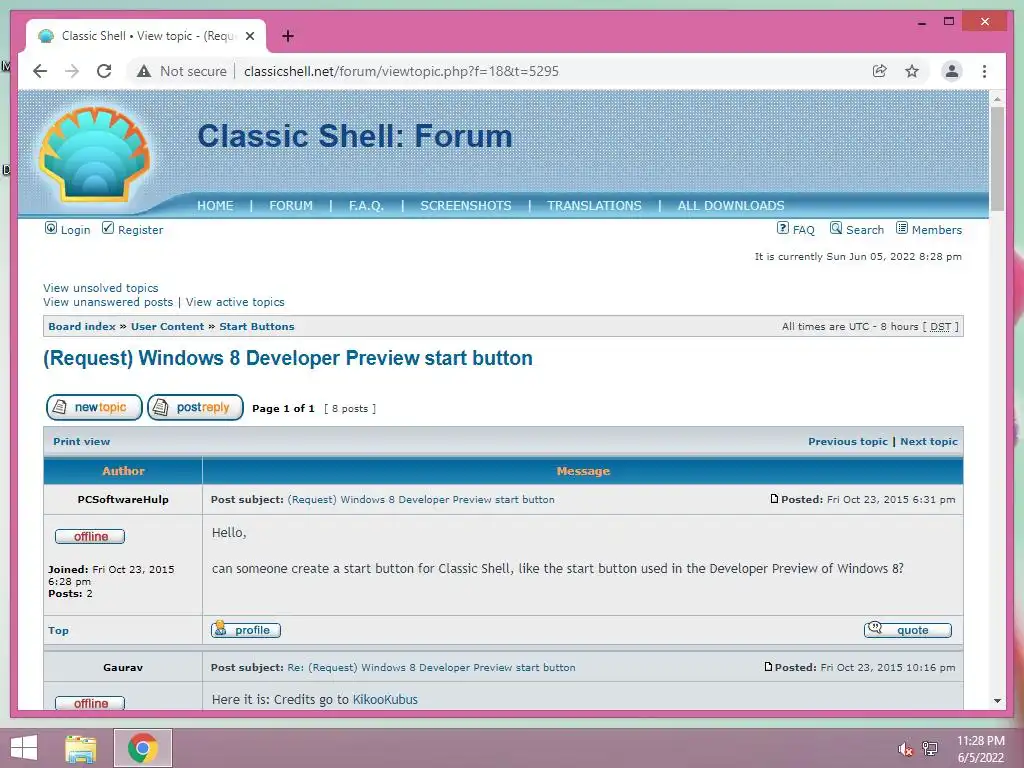Click the FAQ question mark icon
Viewport: 1024px width, 768px height.
pyautogui.click(x=782, y=228)
